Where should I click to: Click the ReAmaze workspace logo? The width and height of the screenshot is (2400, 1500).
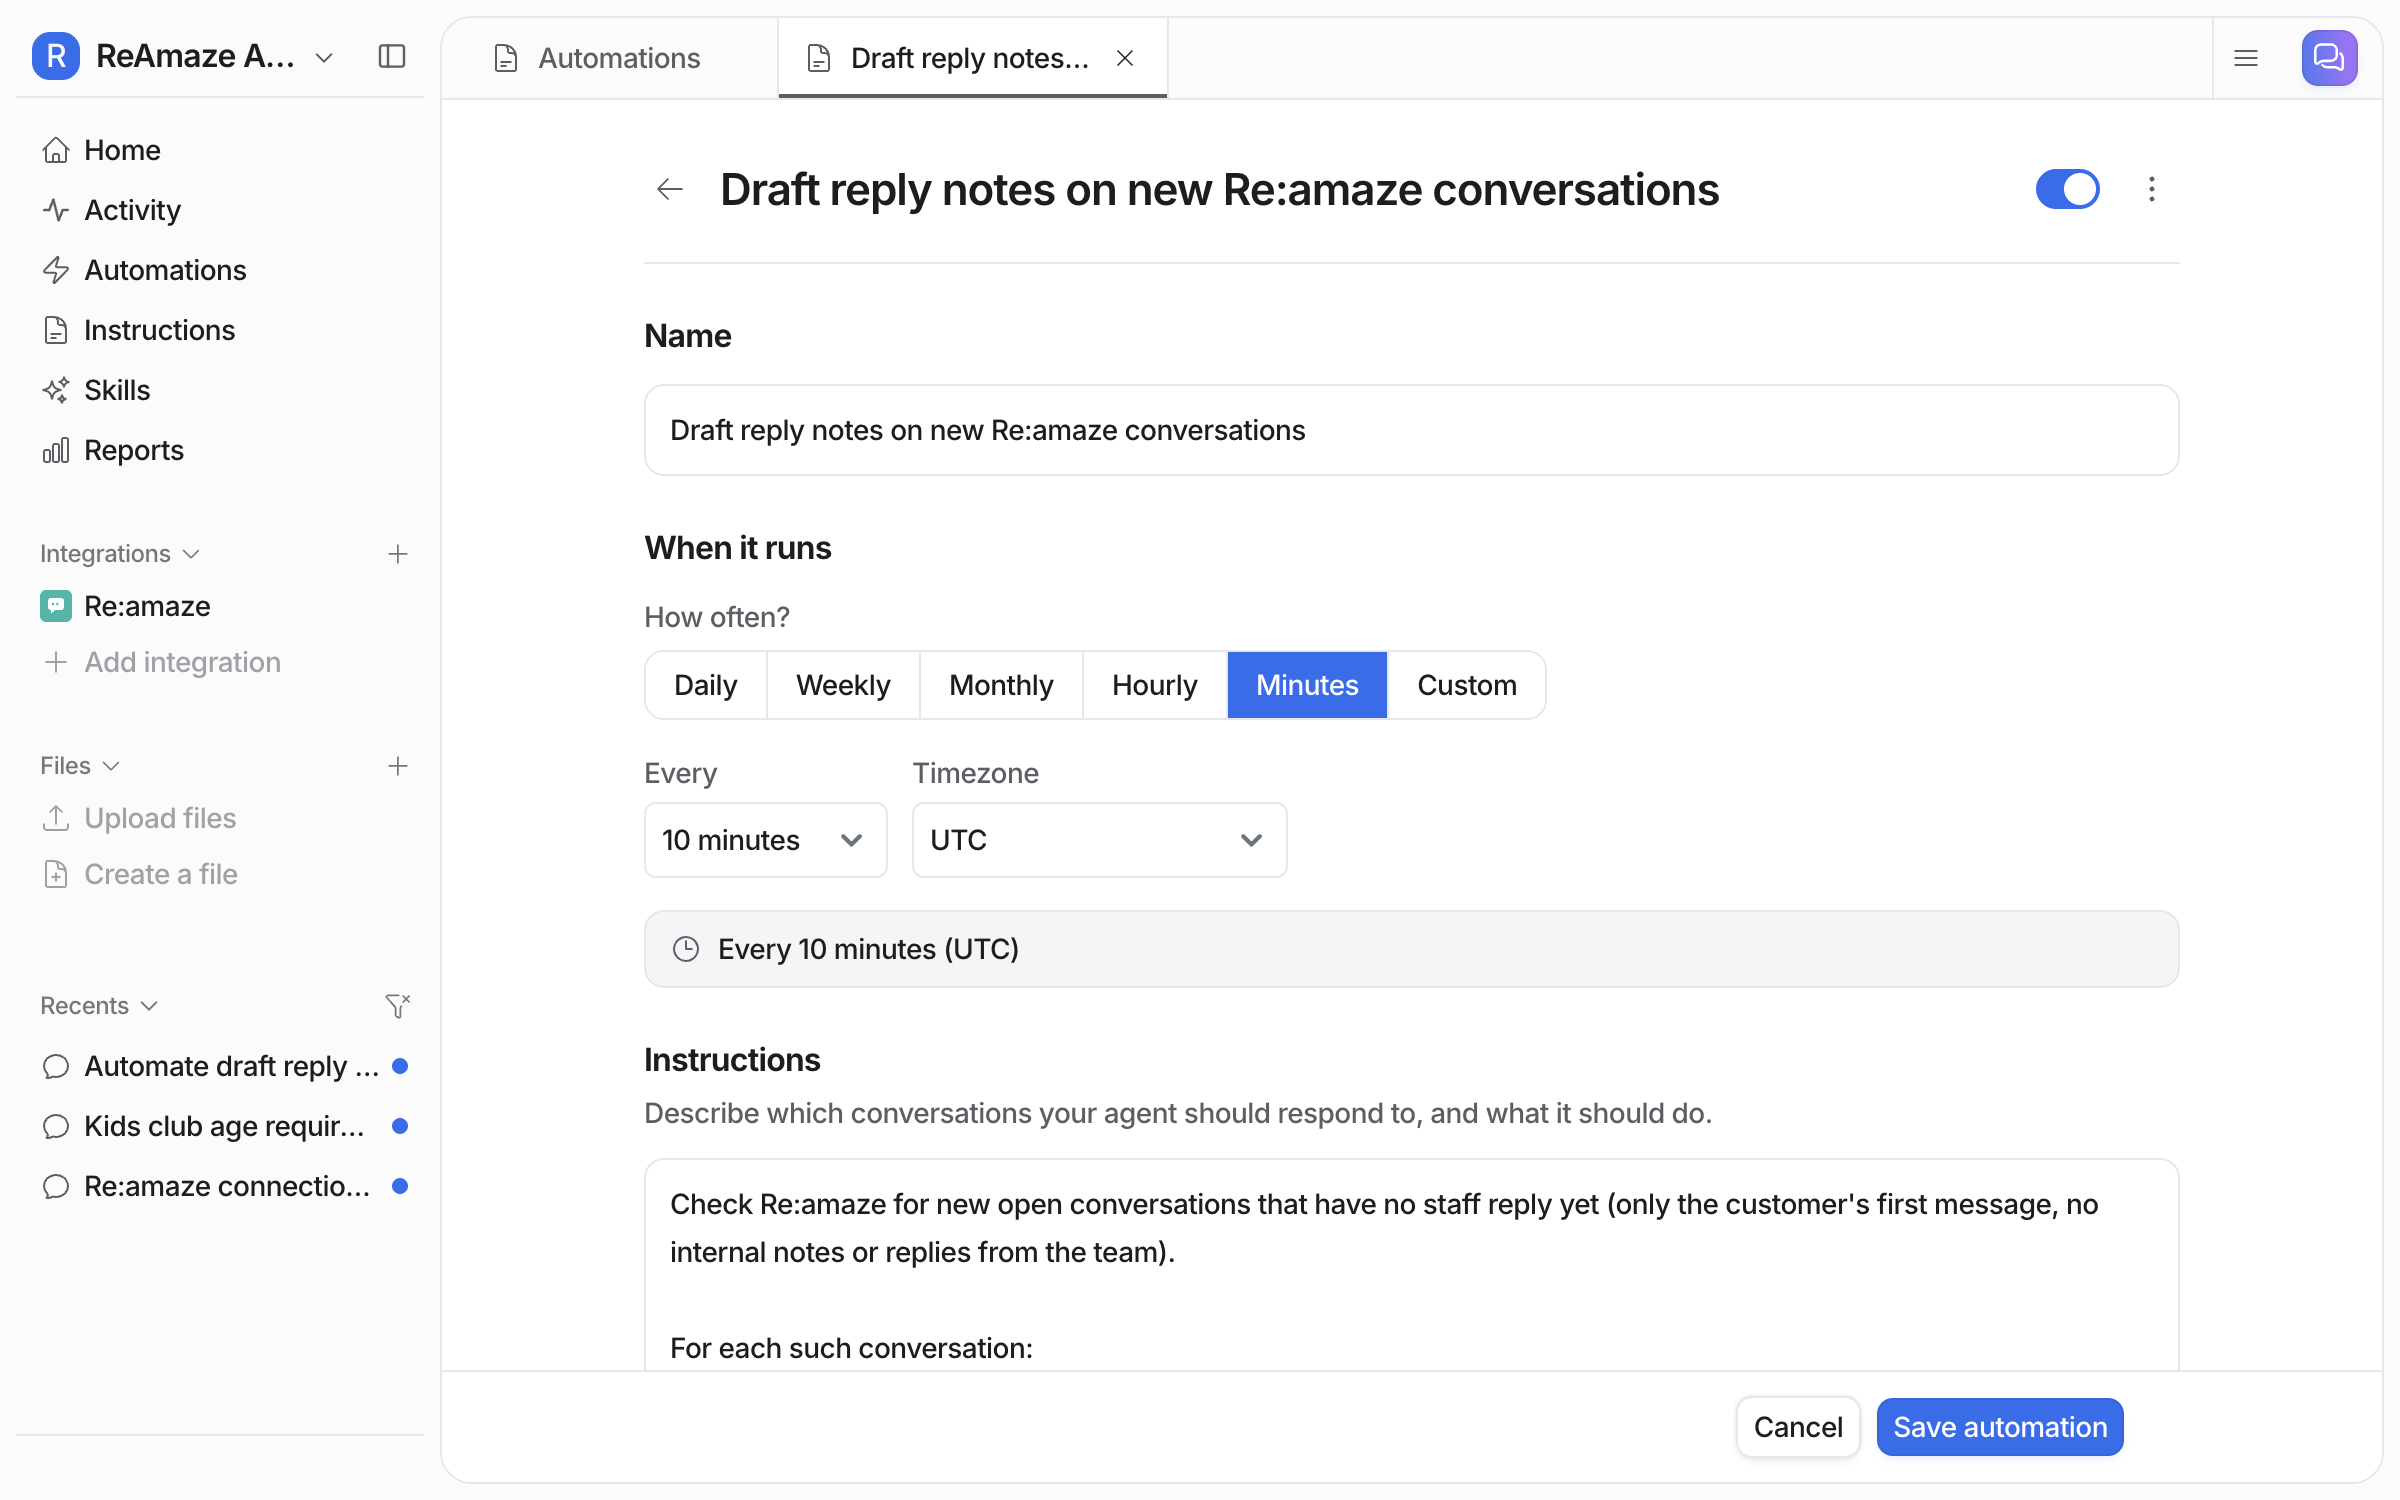click(56, 56)
